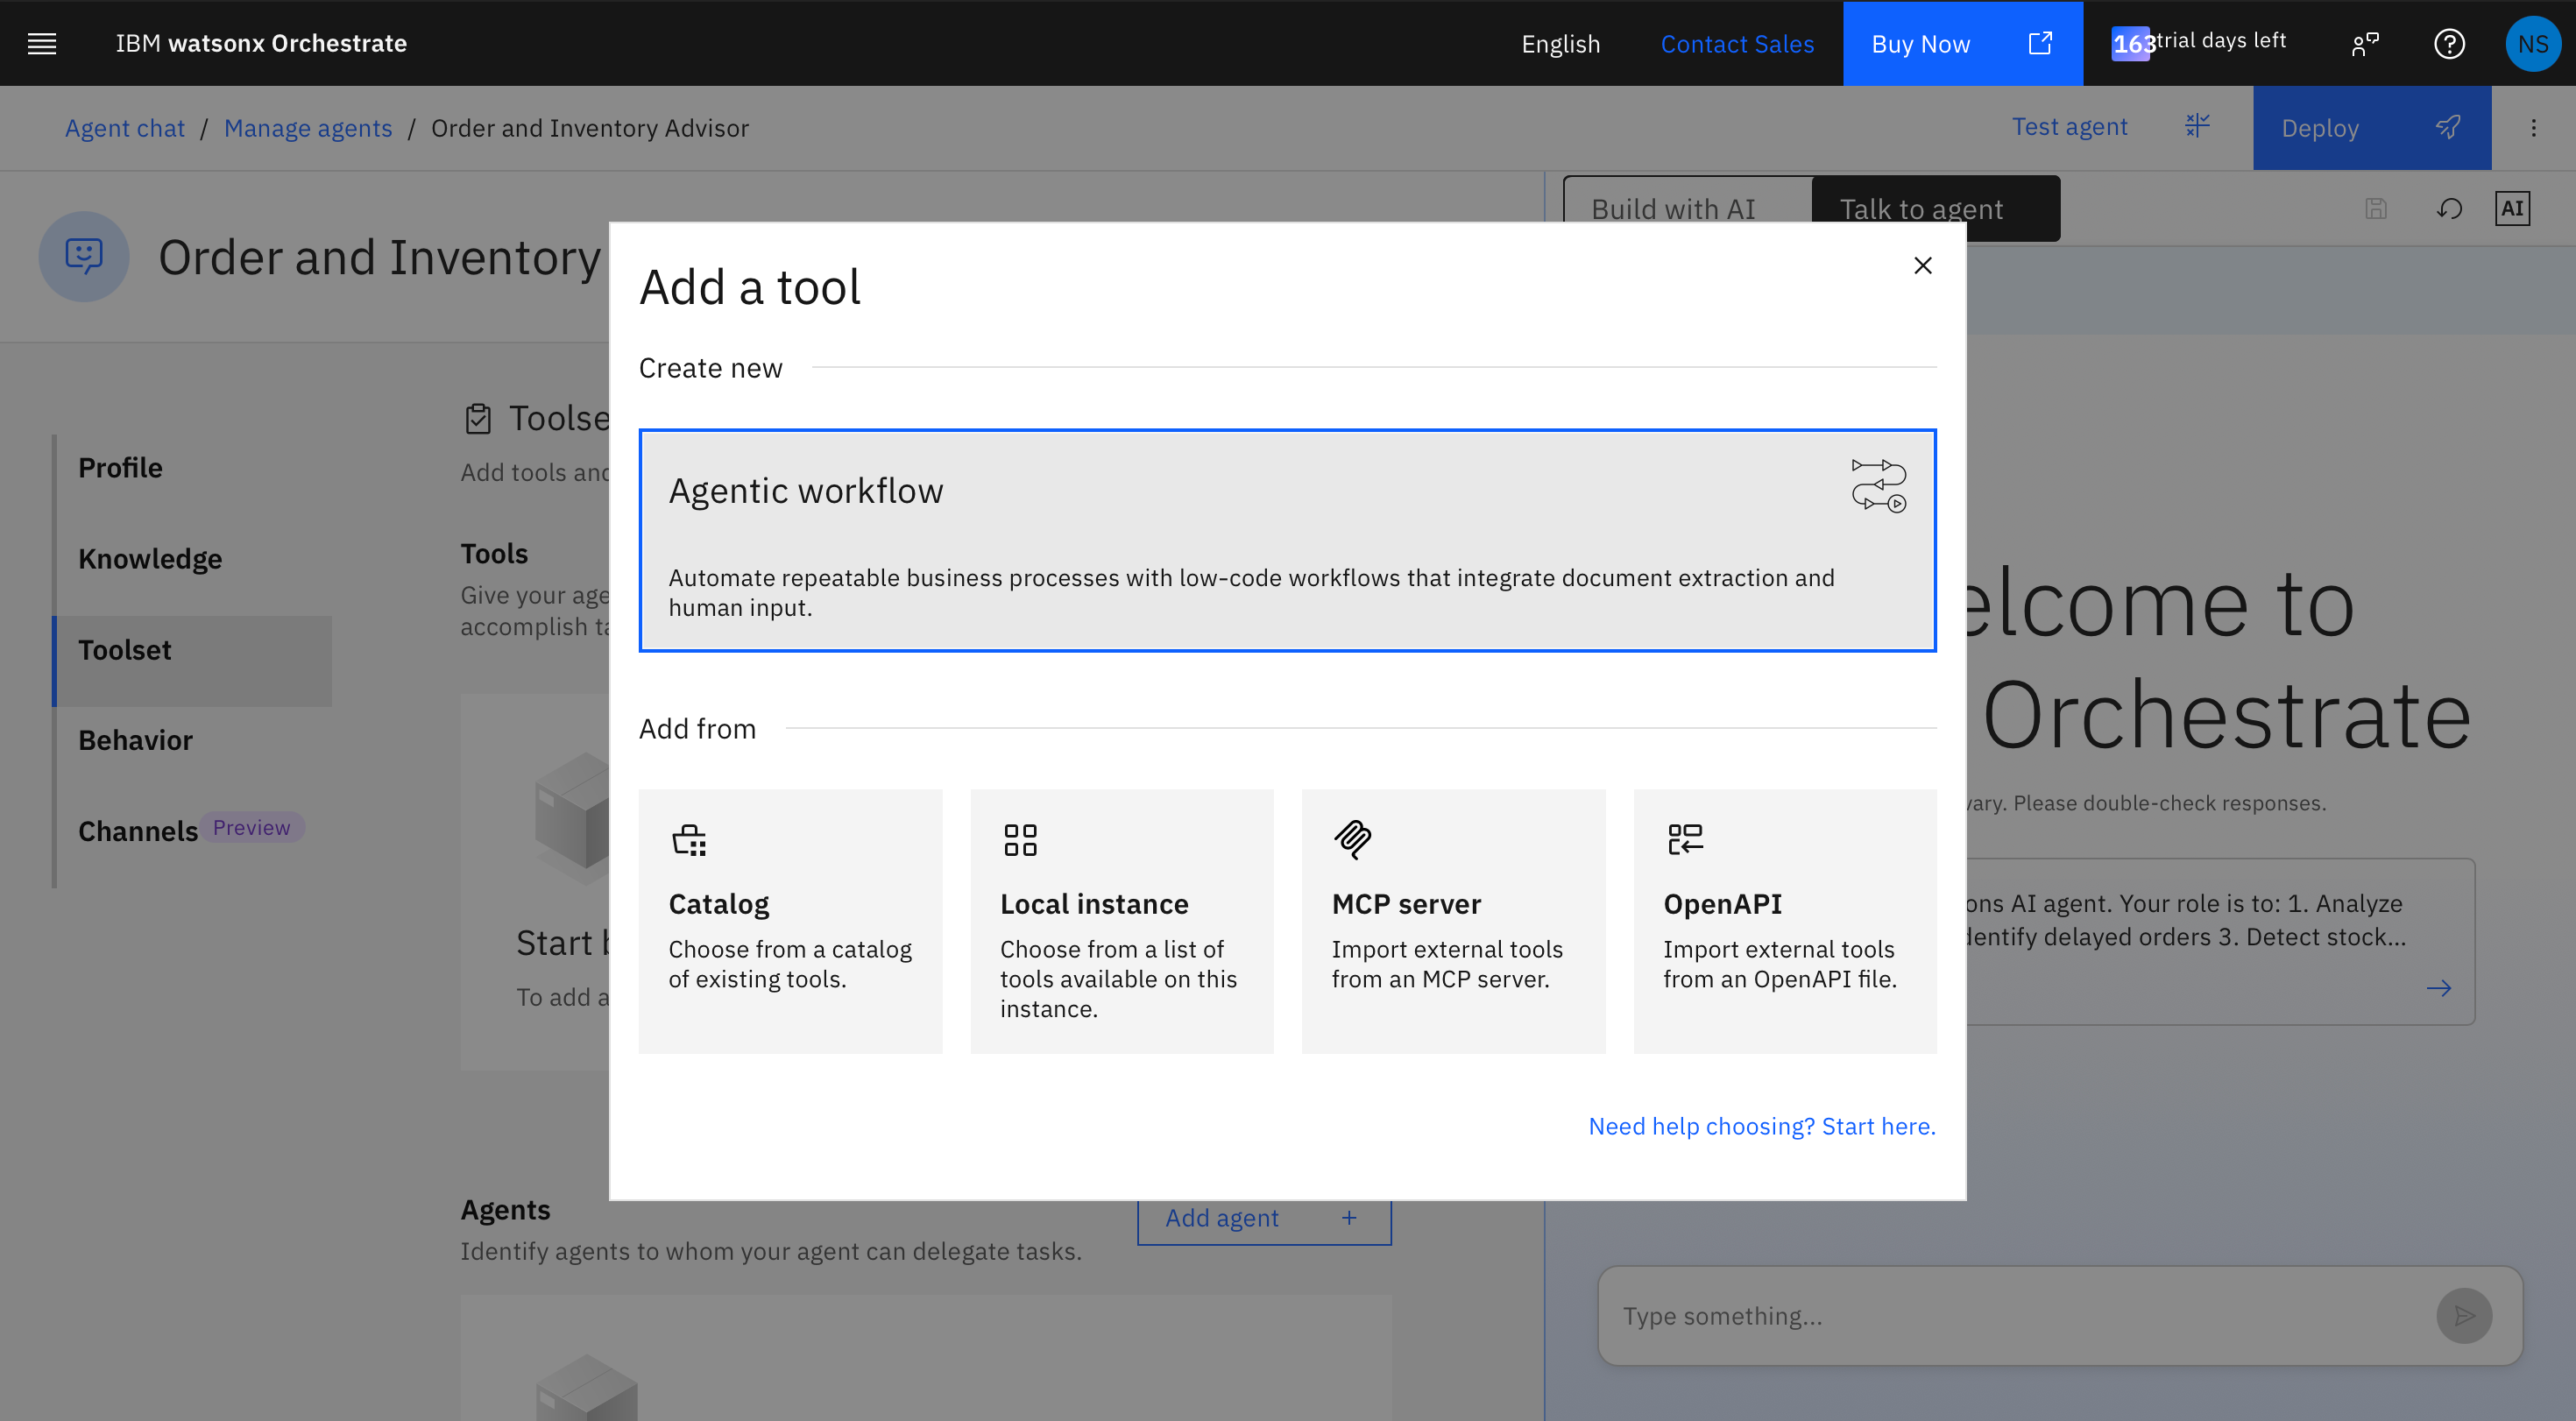The image size is (2576, 1421).
Task: Click the 163 trial days left indicator
Action: 2198,42
